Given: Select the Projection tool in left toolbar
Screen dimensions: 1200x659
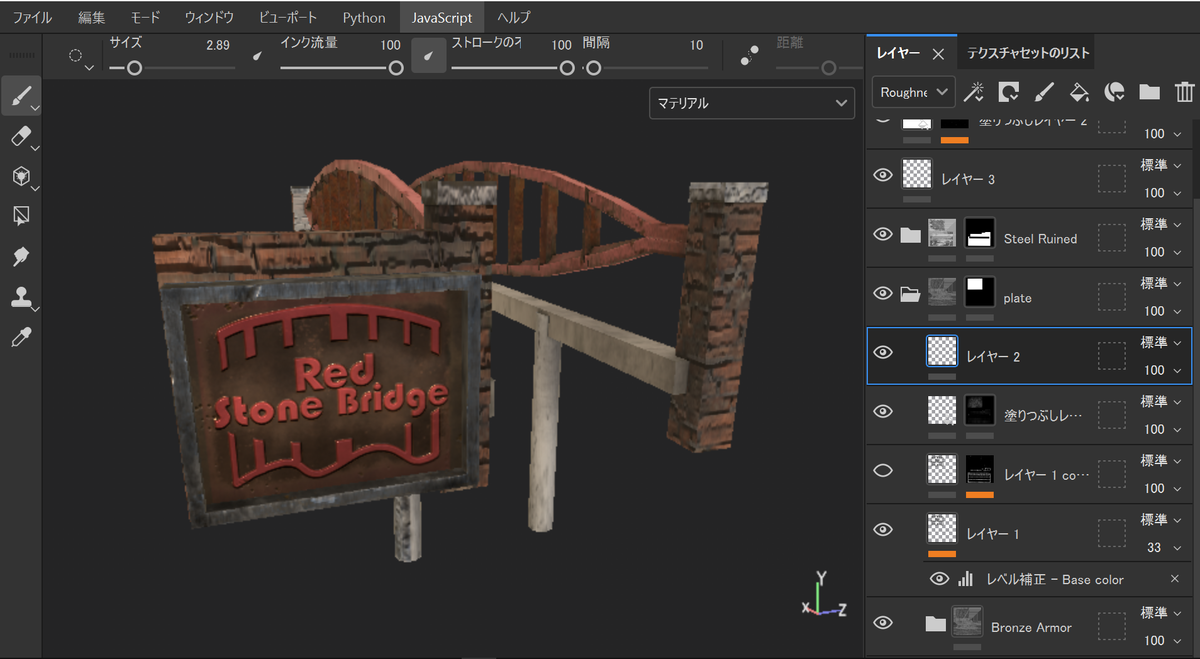Looking at the screenshot, I should click(20, 176).
